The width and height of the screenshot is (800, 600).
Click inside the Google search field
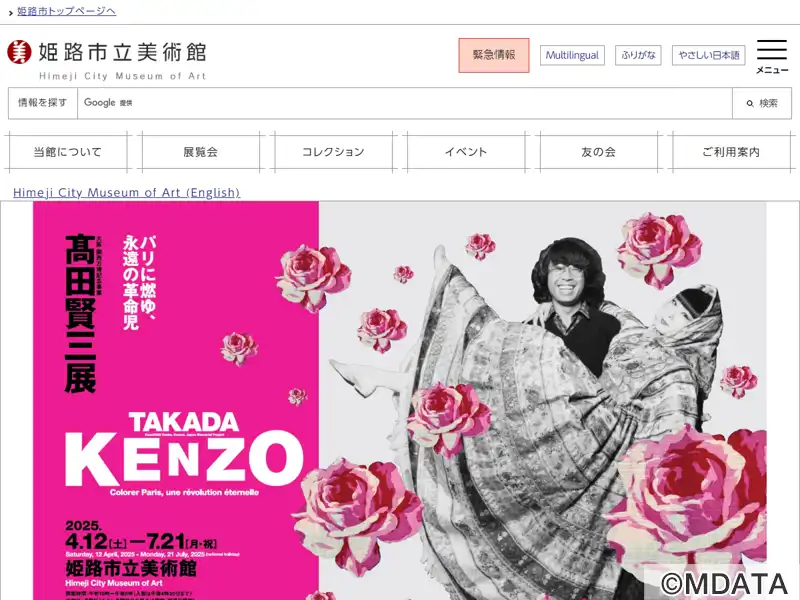coord(405,103)
